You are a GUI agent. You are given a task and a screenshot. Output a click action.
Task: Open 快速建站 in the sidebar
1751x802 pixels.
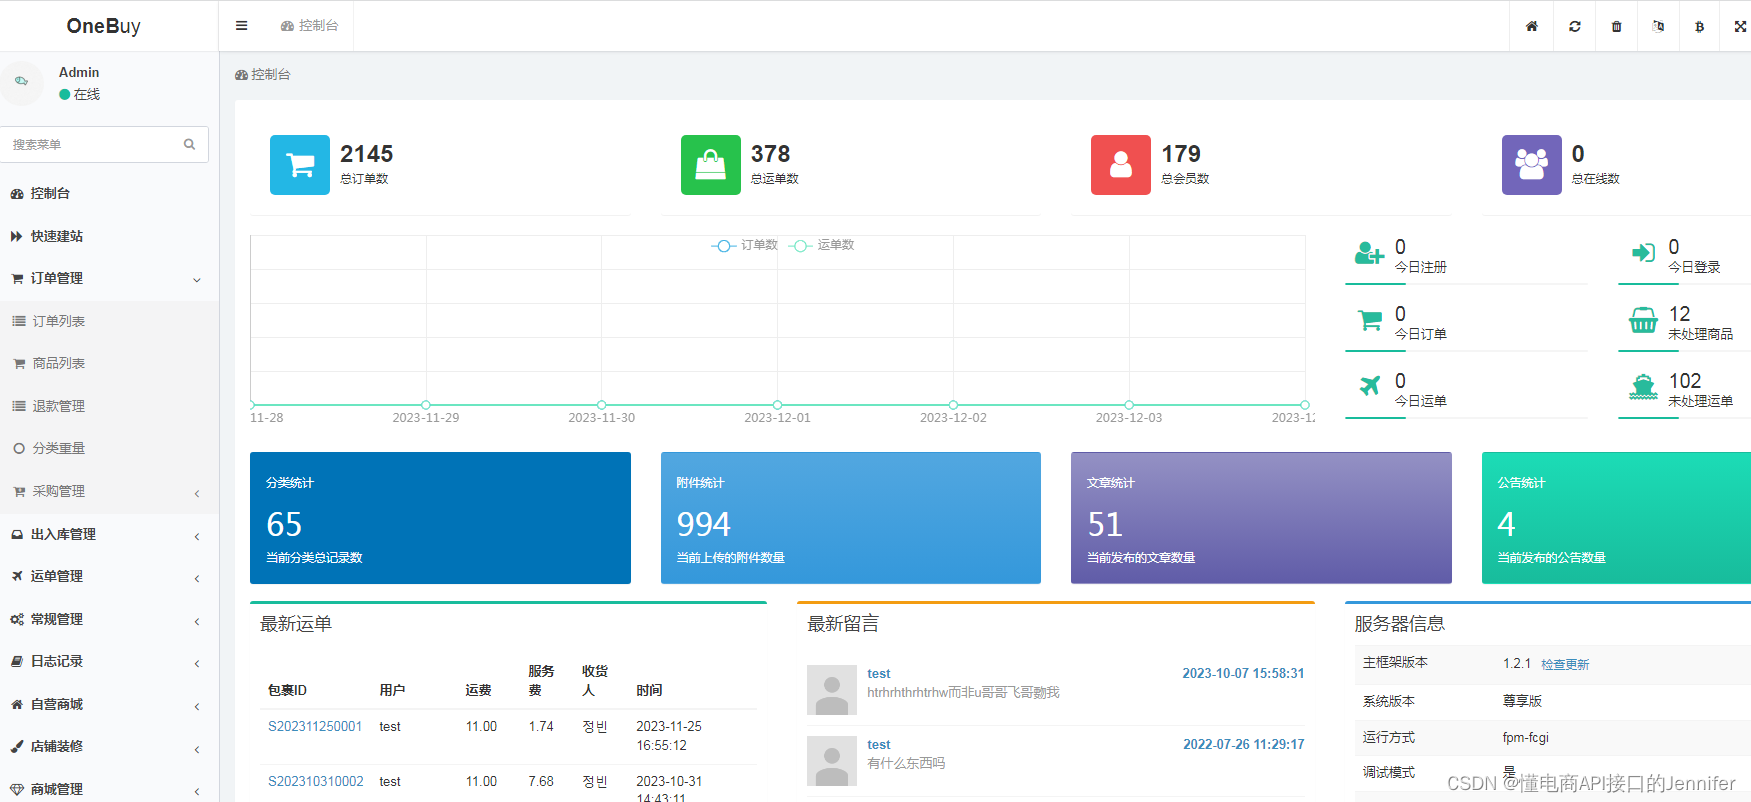109,236
